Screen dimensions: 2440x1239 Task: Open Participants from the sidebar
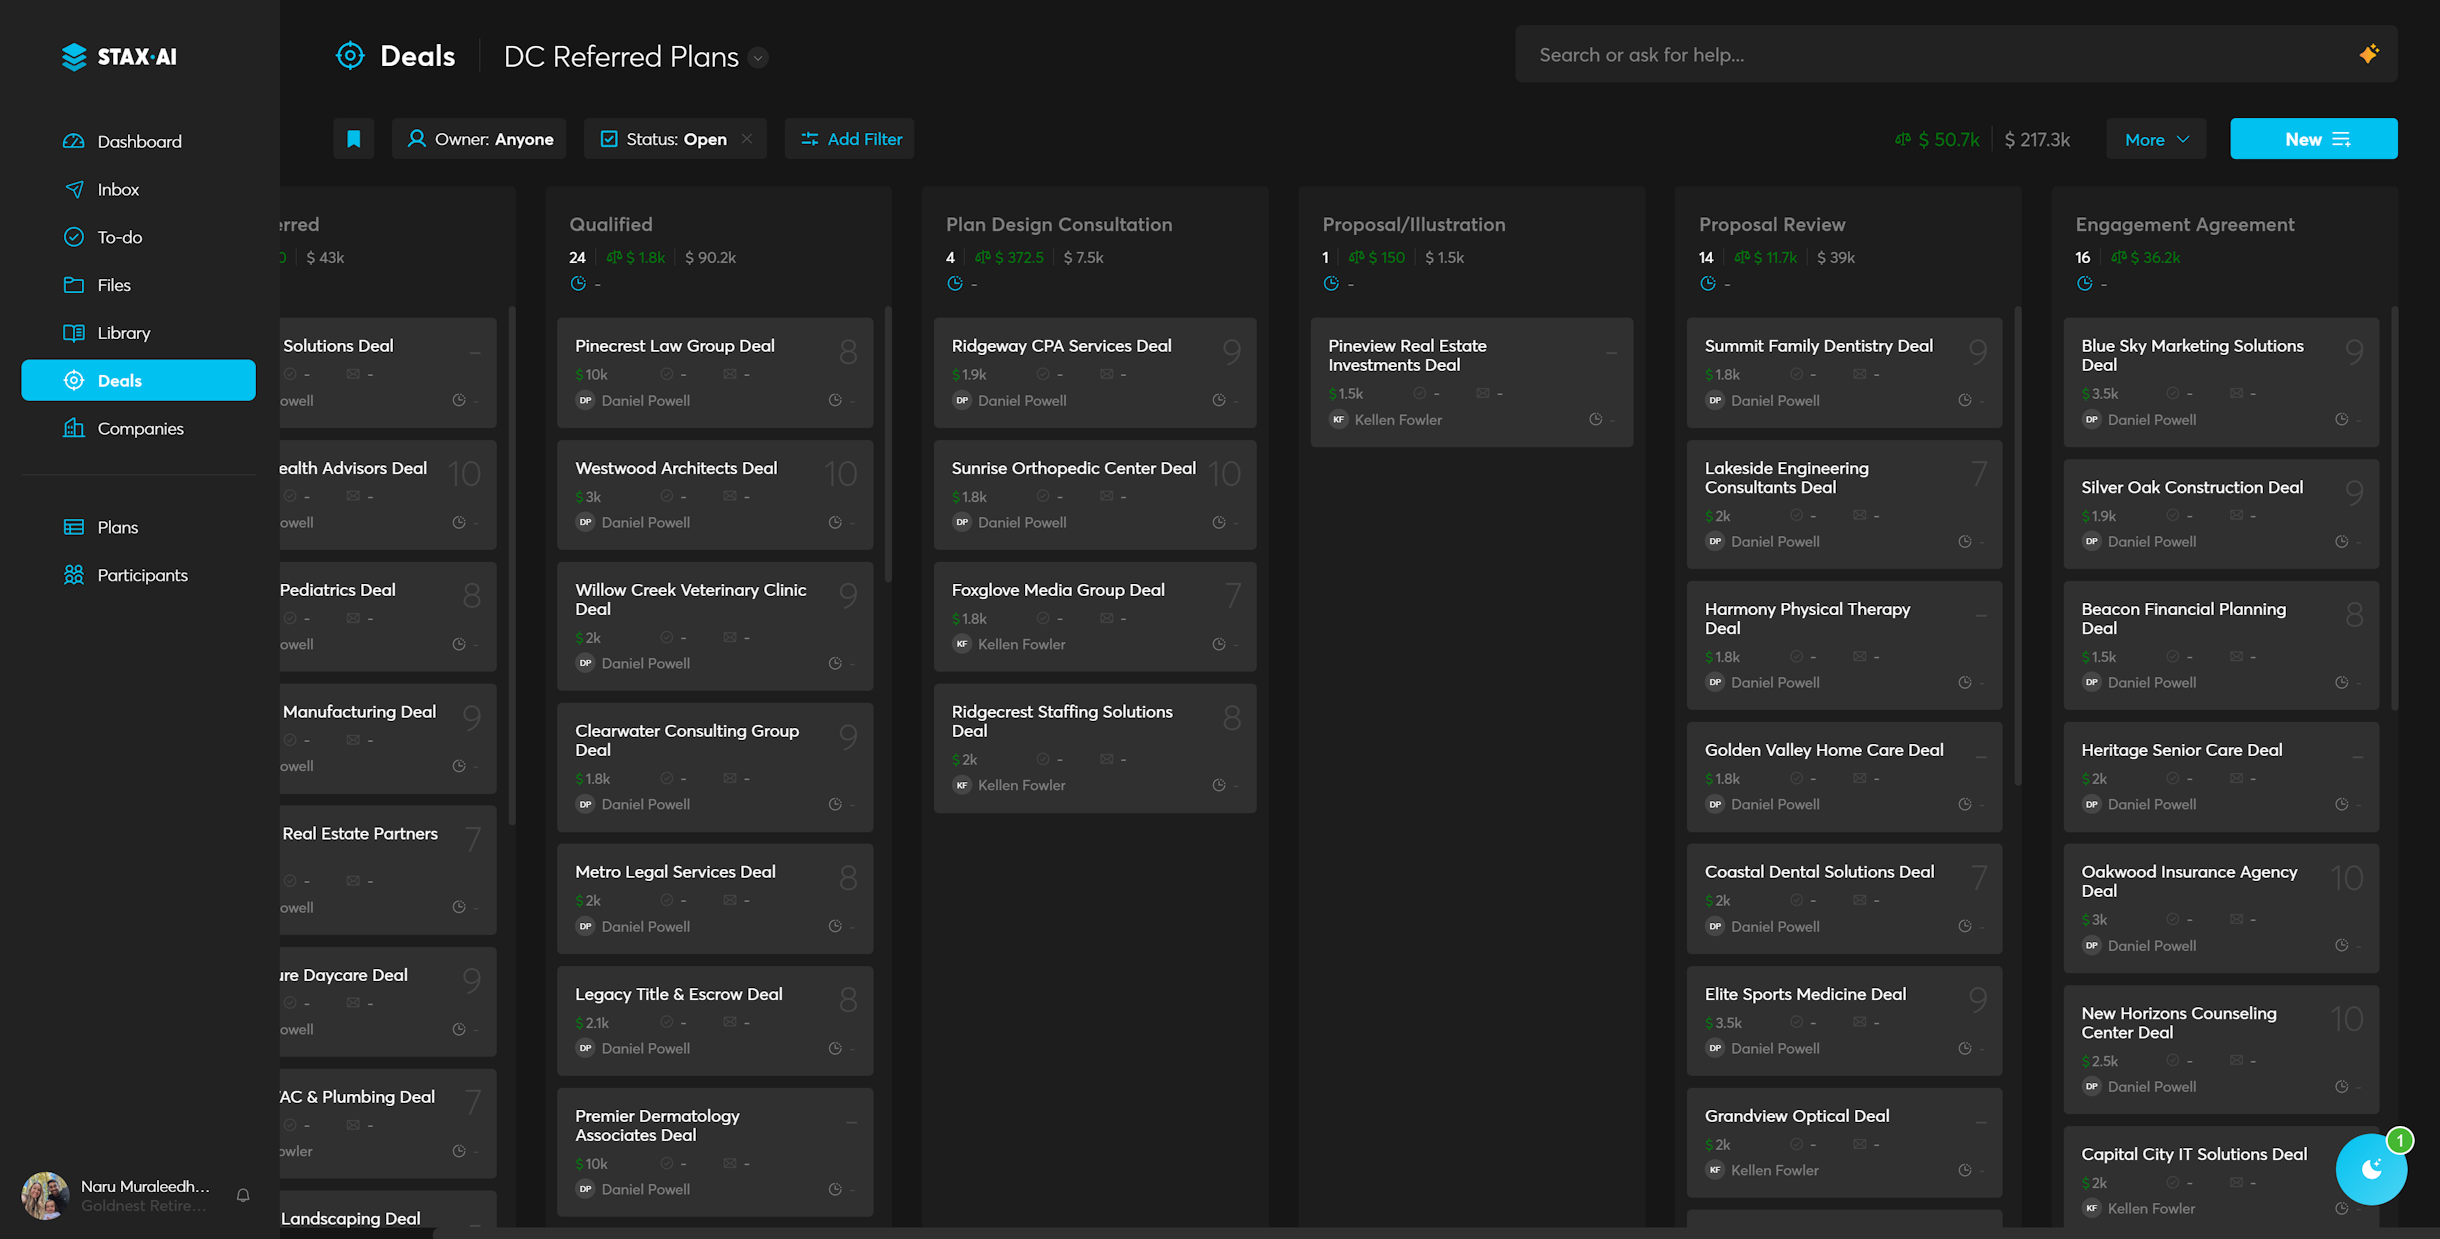(142, 575)
